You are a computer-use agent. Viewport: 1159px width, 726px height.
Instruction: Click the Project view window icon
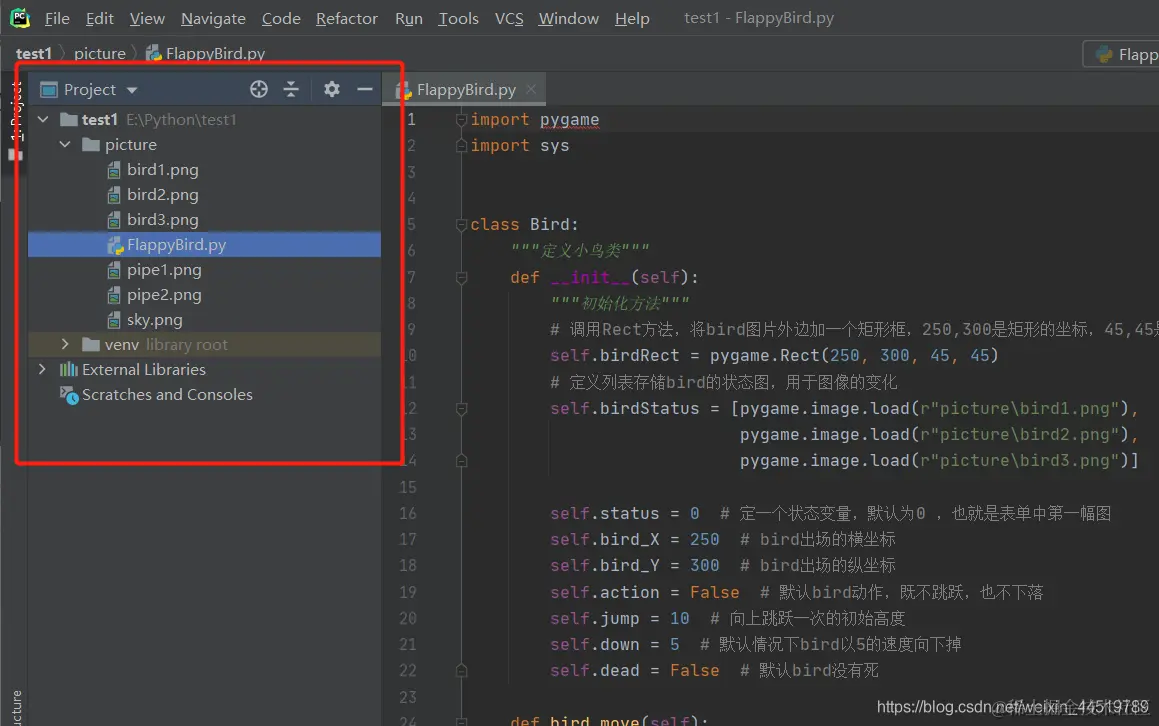[x=49, y=89]
